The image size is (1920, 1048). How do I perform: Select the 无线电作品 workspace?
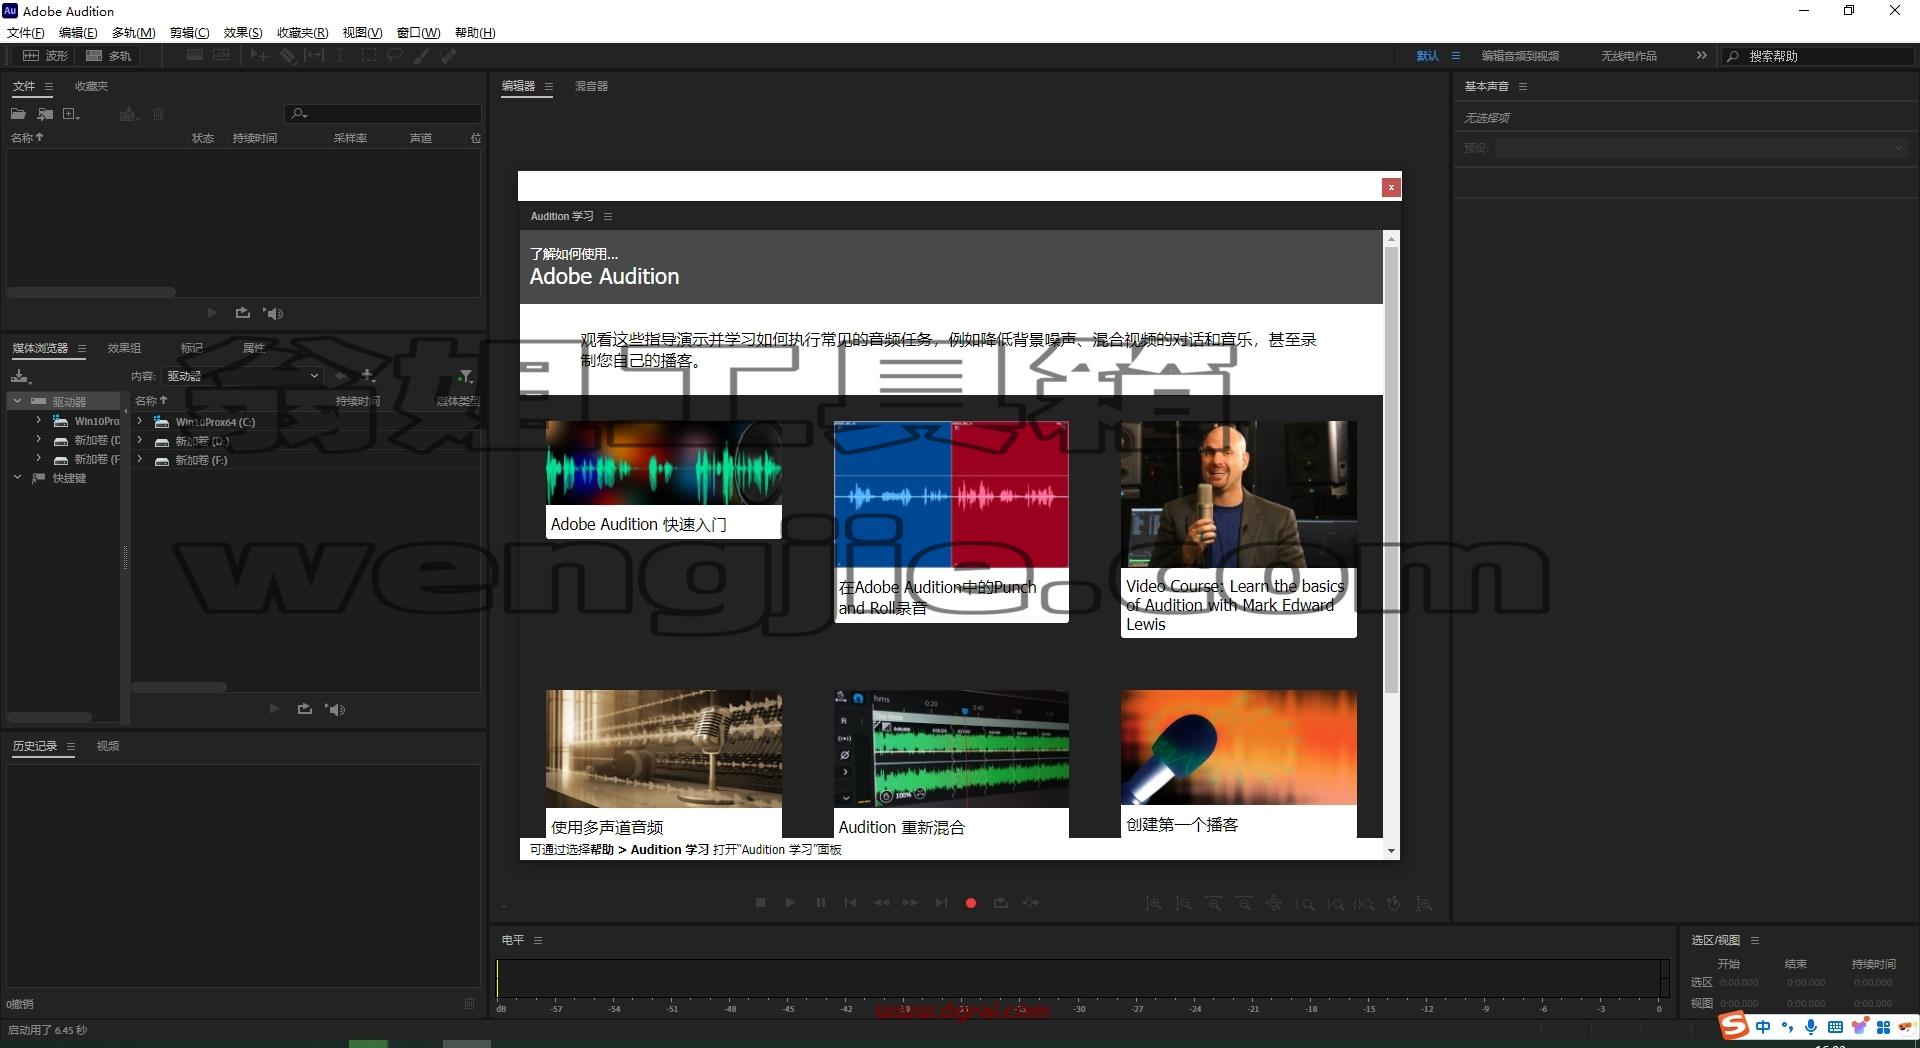(1629, 56)
